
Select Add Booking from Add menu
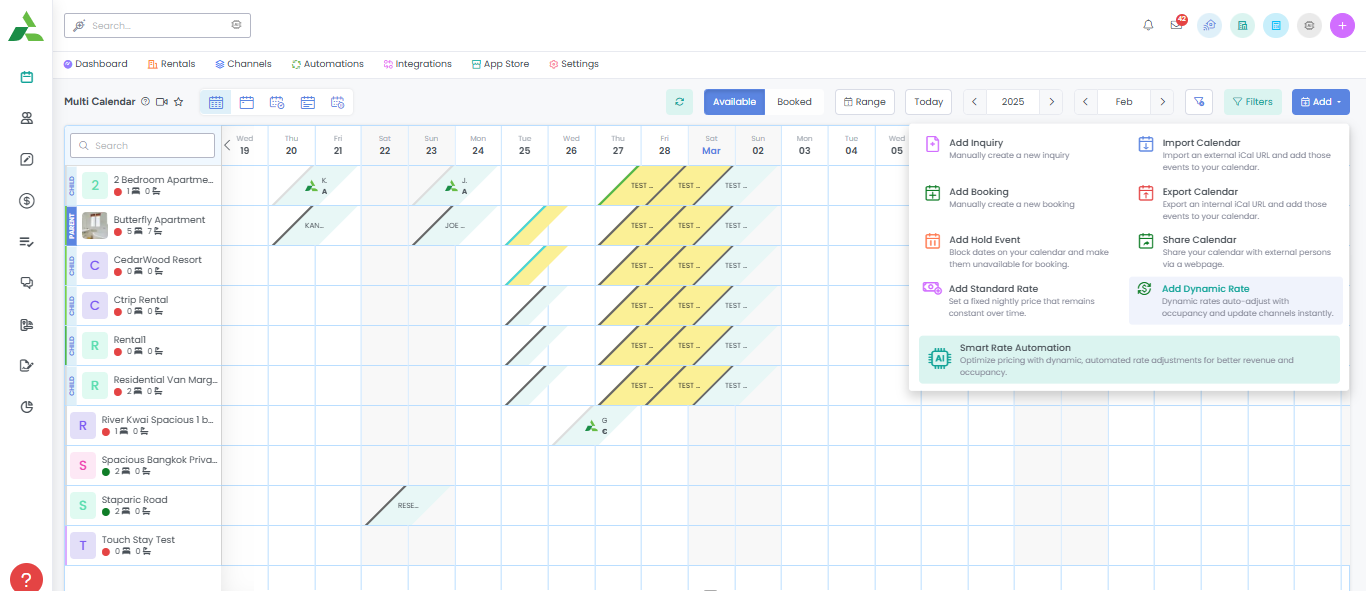click(1019, 198)
